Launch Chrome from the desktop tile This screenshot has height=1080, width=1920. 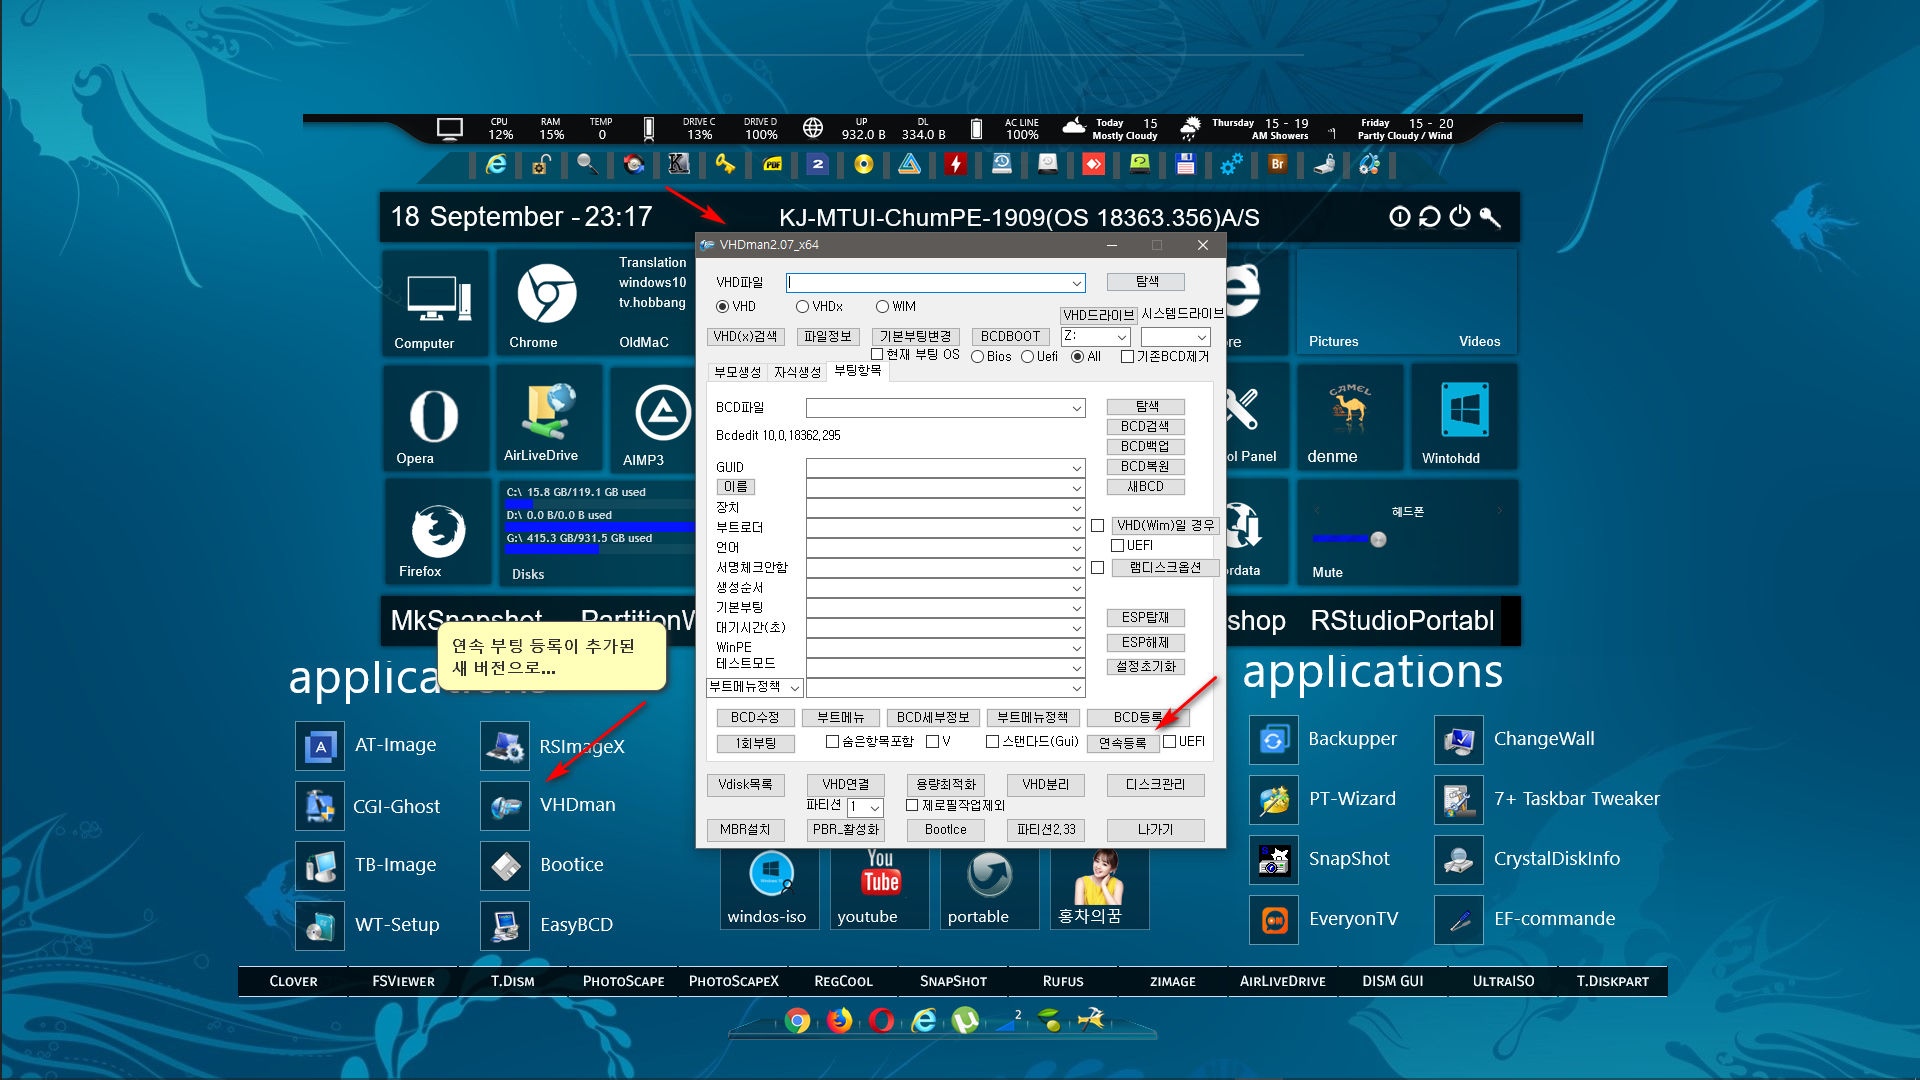pos(546,303)
